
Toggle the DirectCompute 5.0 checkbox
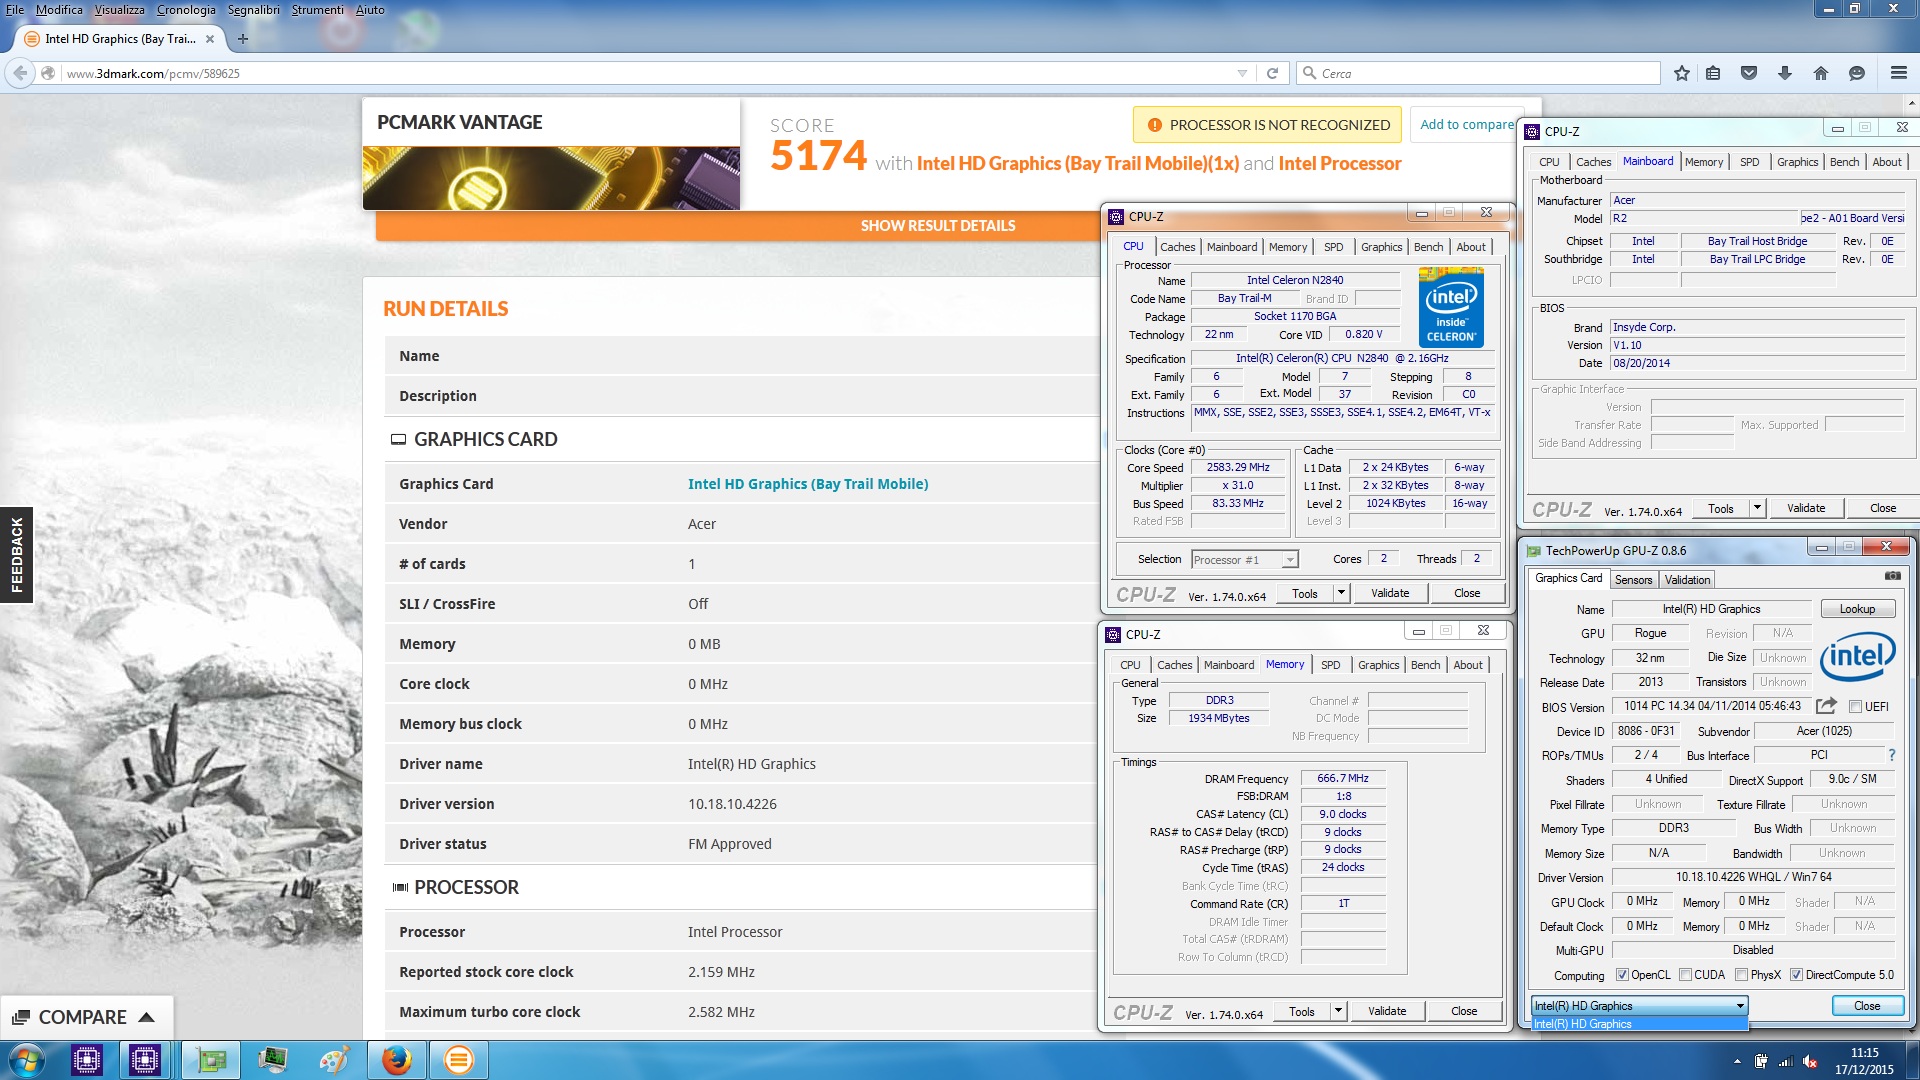(x=1796, y=975)
